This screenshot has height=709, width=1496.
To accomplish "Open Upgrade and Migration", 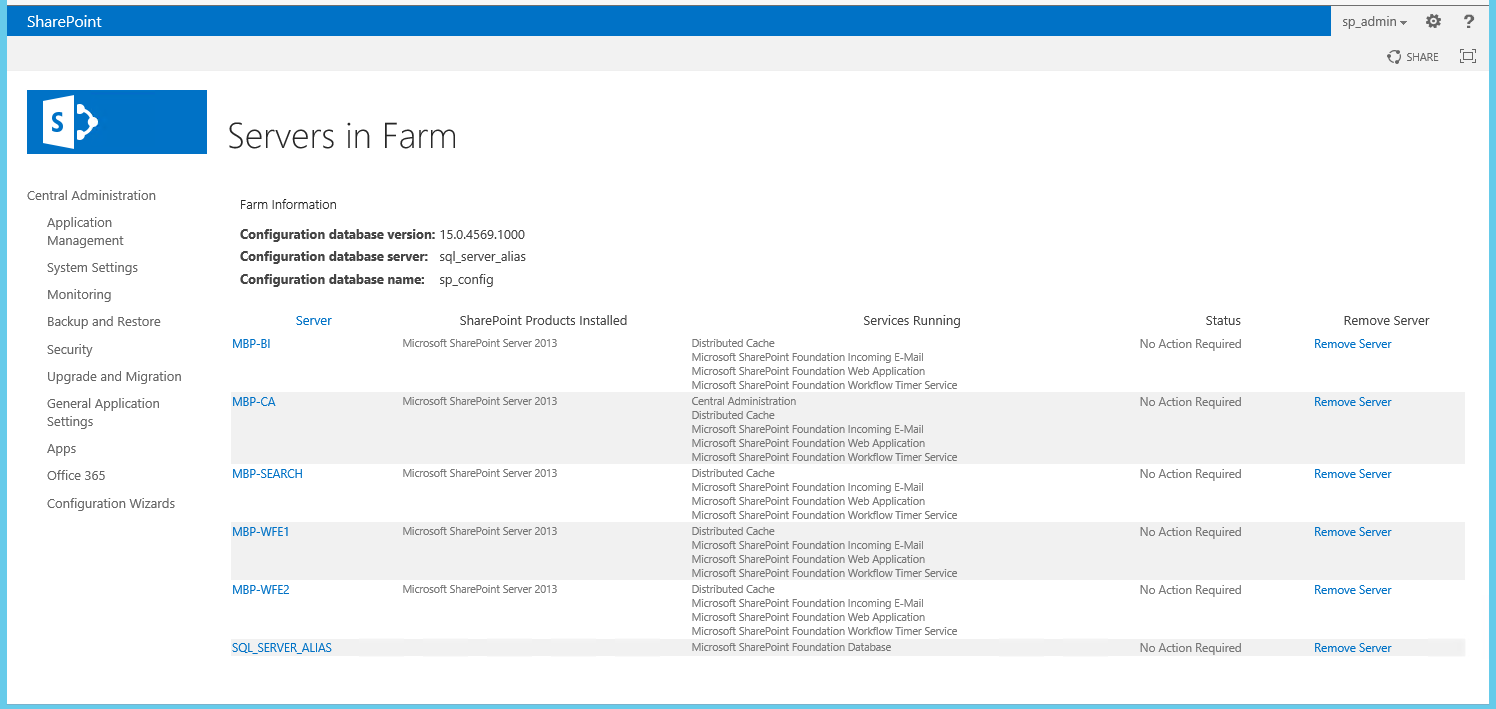I will coord(114,377).
